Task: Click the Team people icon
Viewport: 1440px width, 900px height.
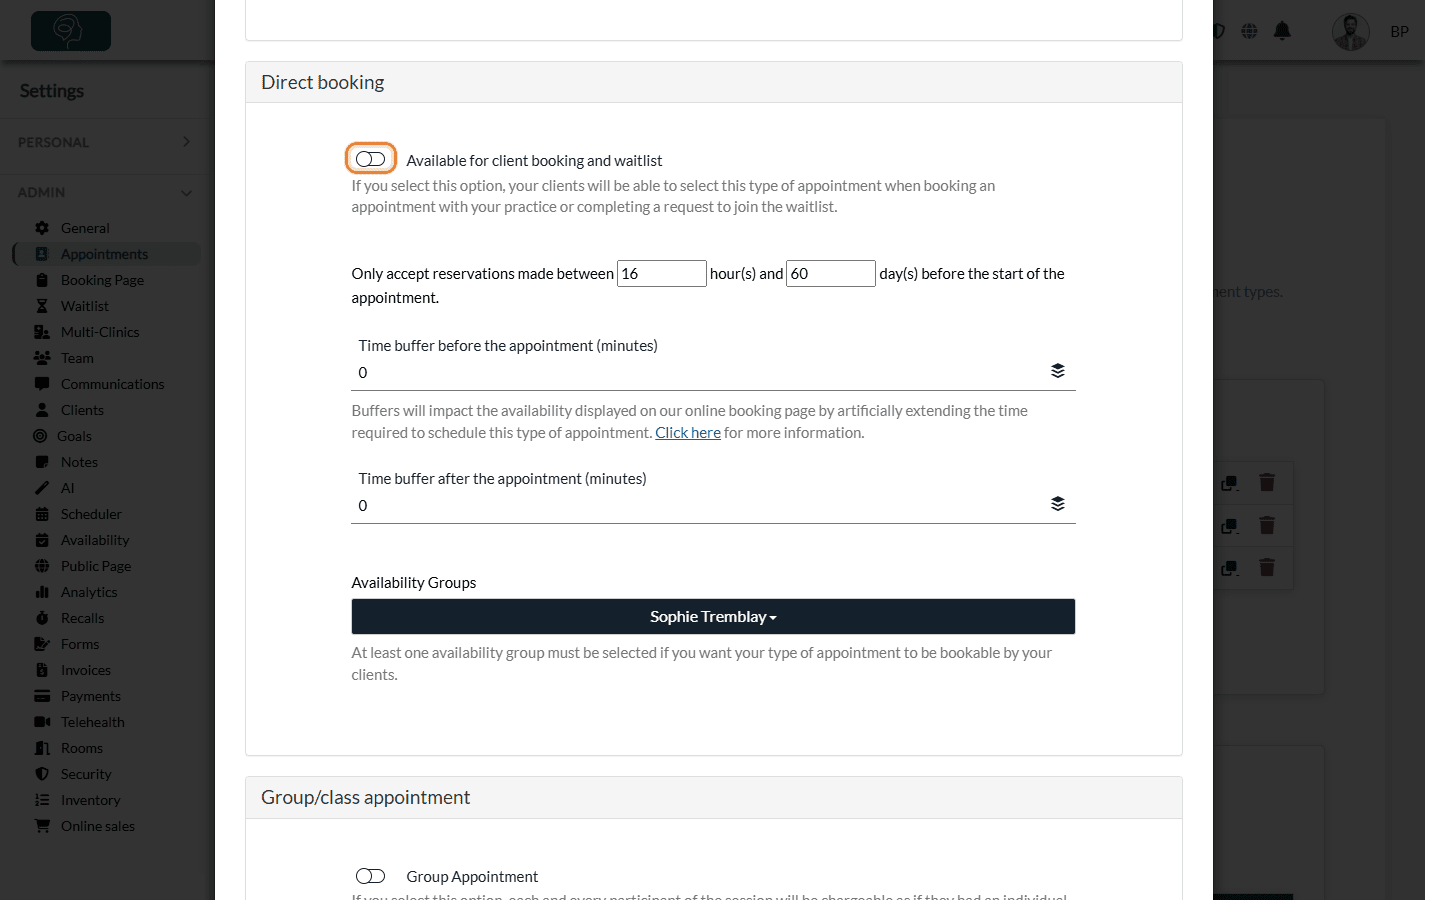Action: [x=42, y=358]
